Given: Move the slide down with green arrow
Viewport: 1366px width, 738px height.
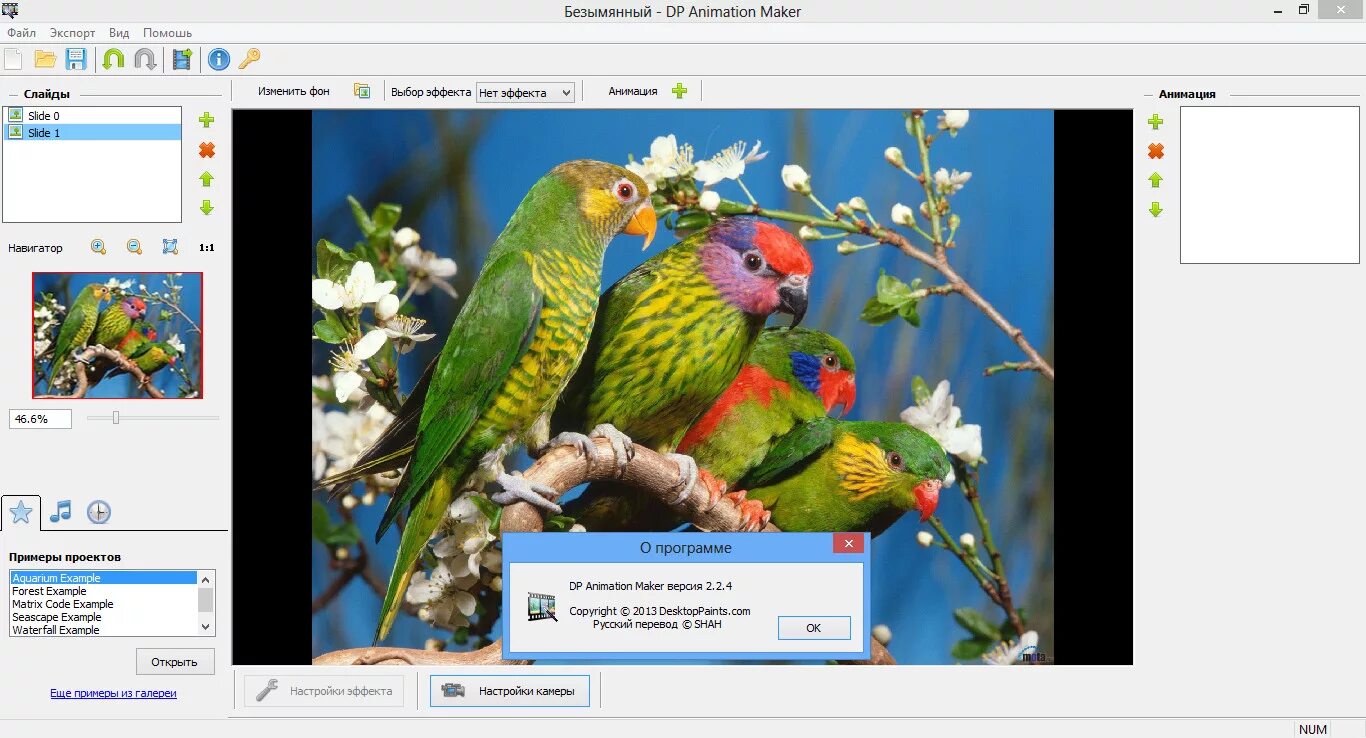Looking at the screenshot, I should 207,208.
